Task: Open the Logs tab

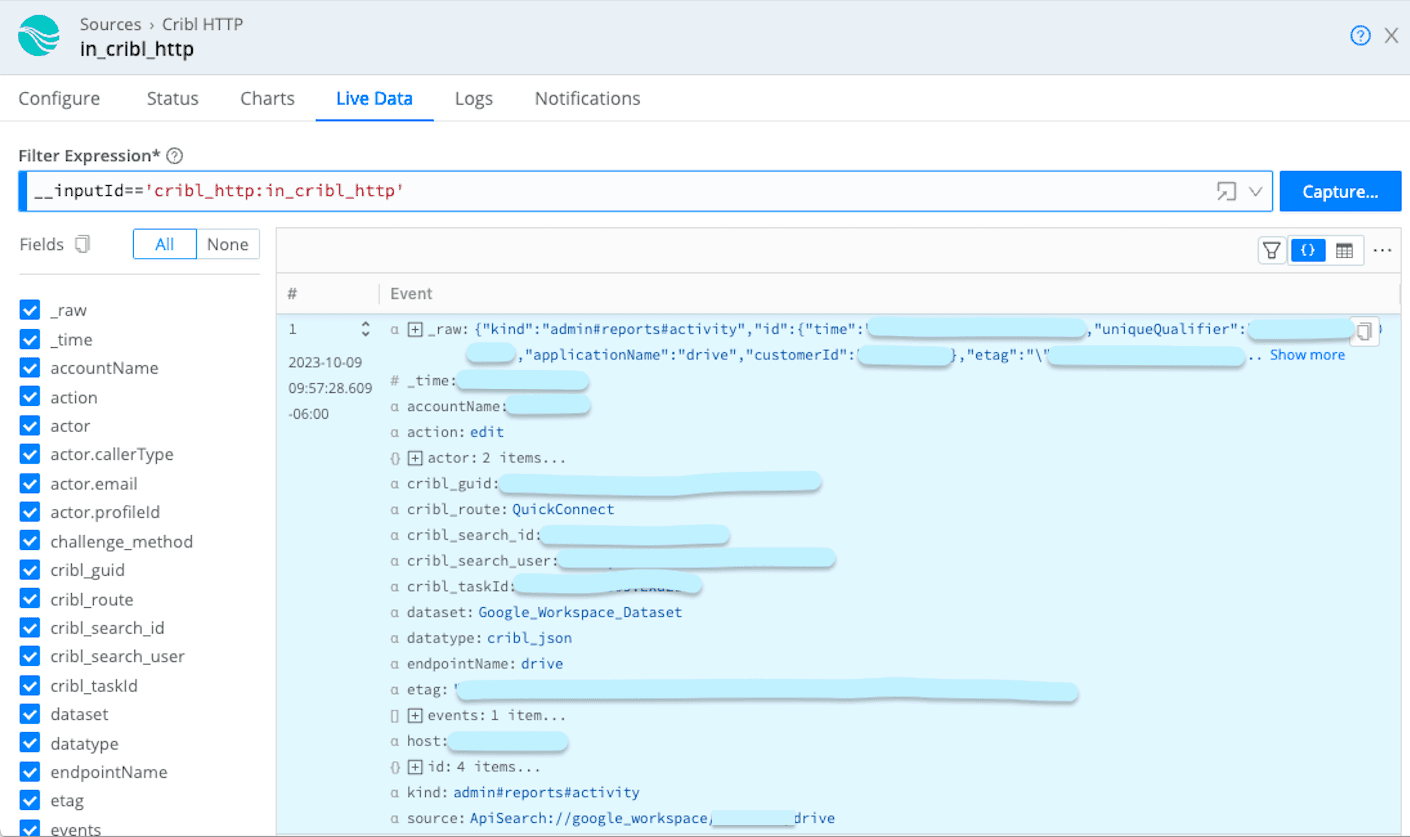Action: (473, 99)
